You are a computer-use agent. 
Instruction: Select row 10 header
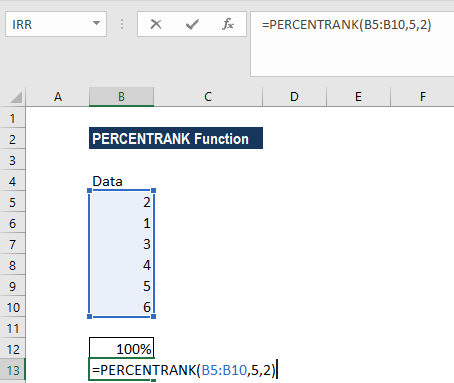(x=13, y=307)
